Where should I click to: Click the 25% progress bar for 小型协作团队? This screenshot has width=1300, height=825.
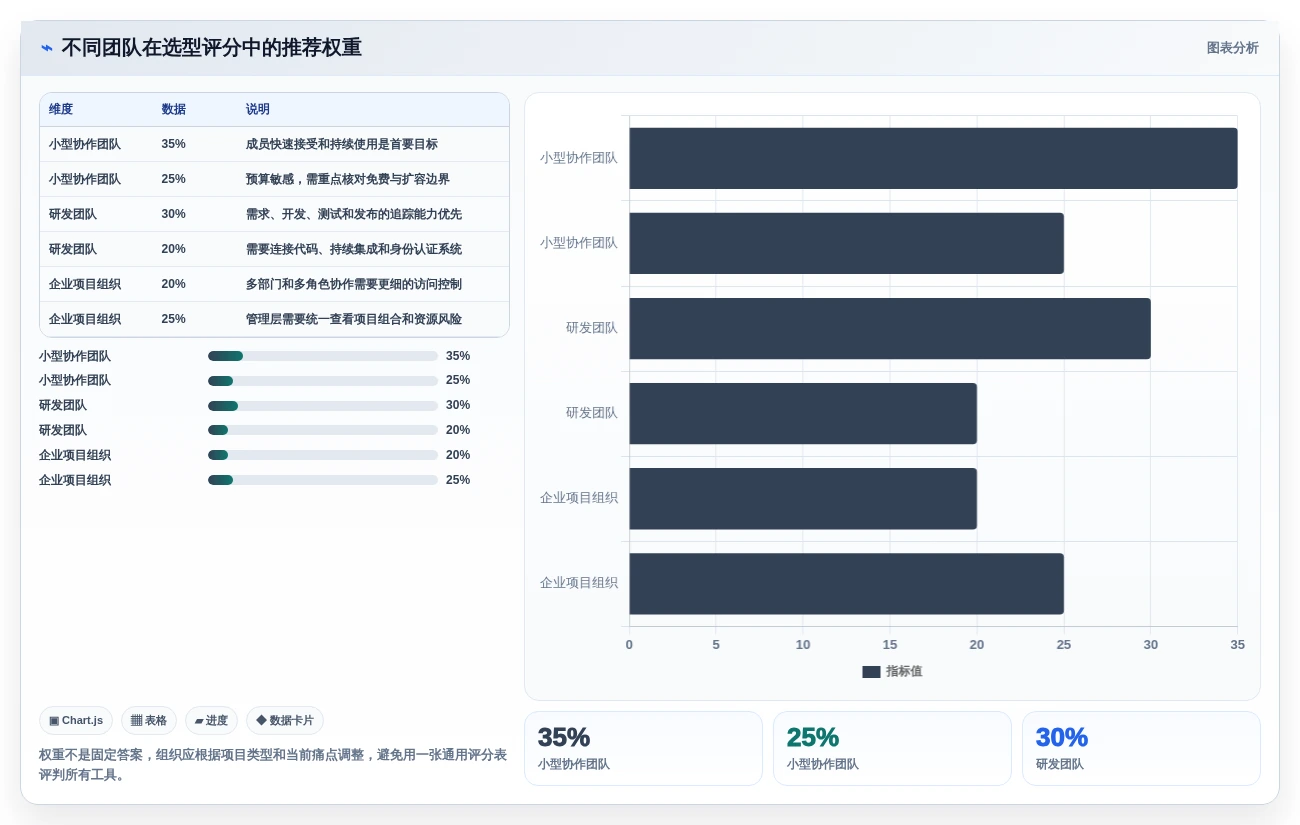tap(323, 381)
